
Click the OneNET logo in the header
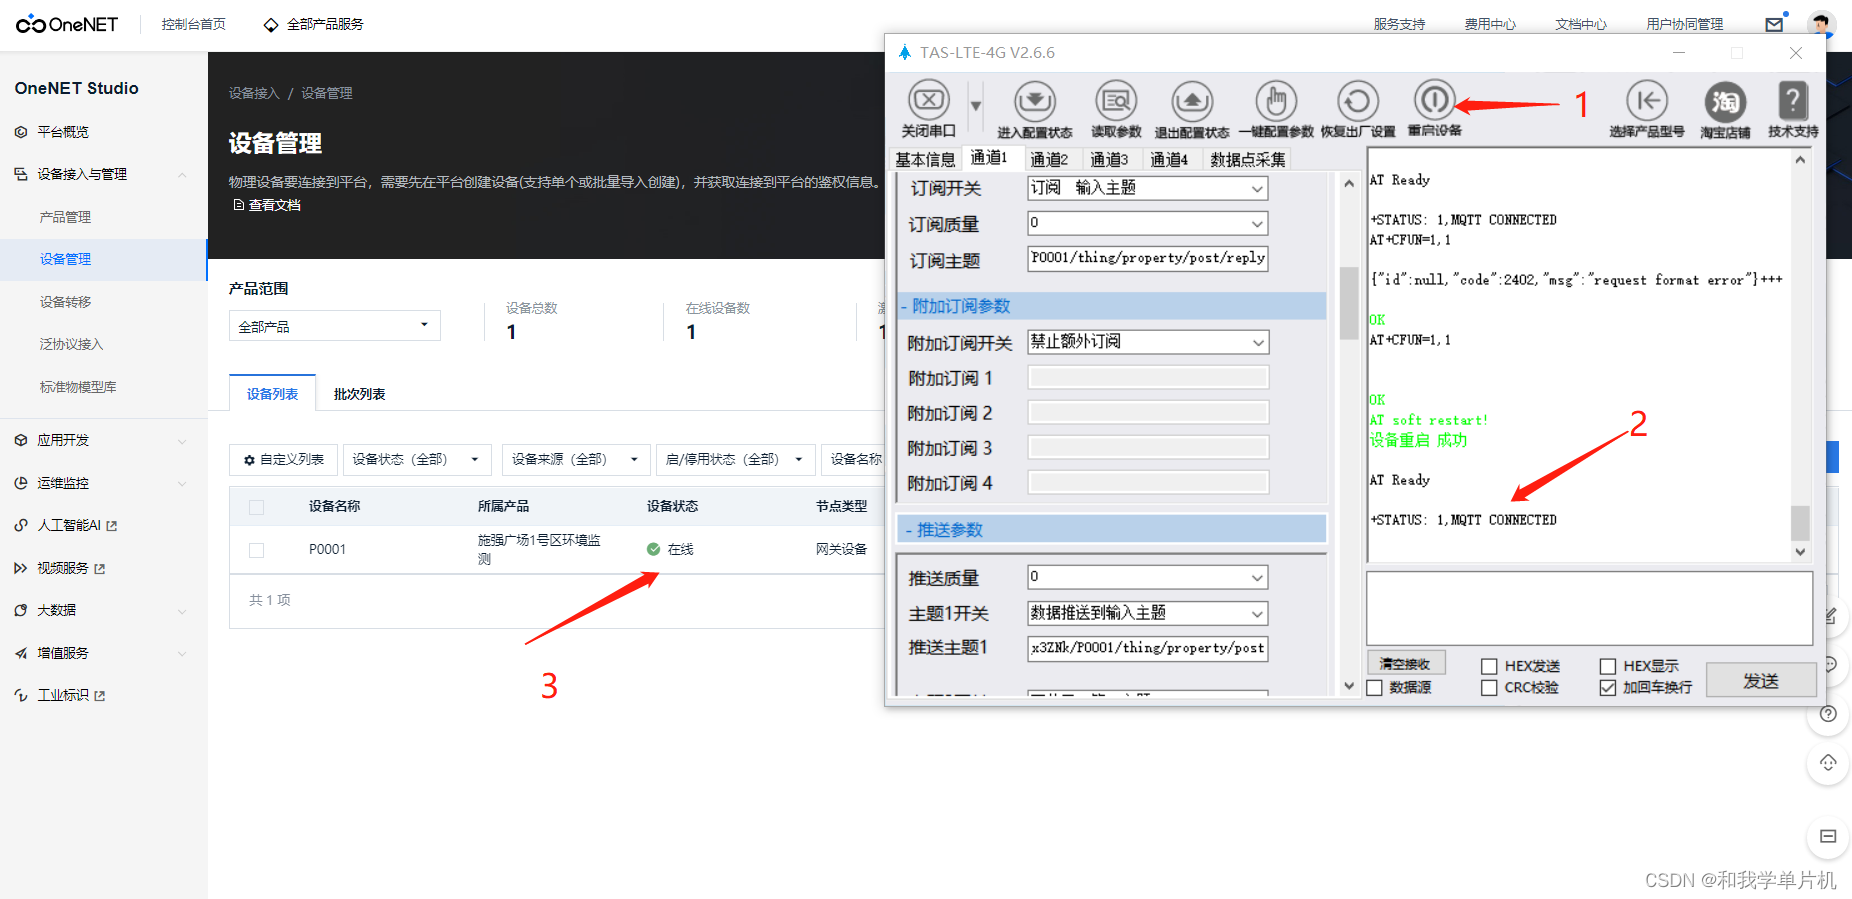(67, 24)
